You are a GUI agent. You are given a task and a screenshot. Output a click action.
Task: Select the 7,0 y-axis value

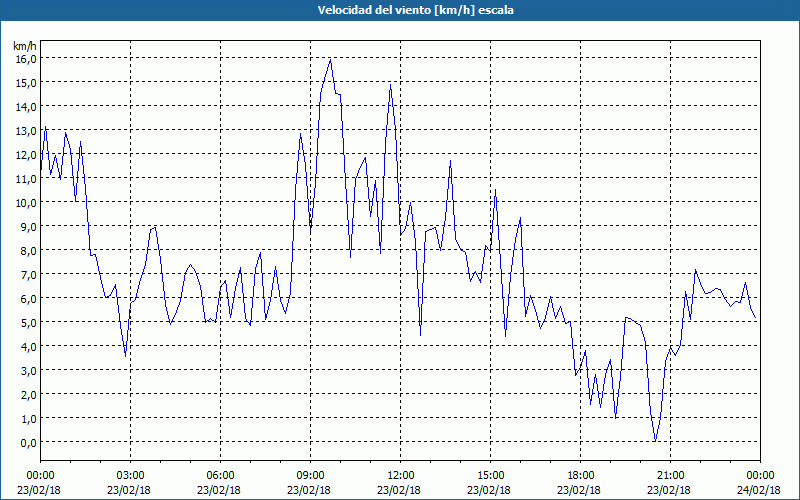30,274
